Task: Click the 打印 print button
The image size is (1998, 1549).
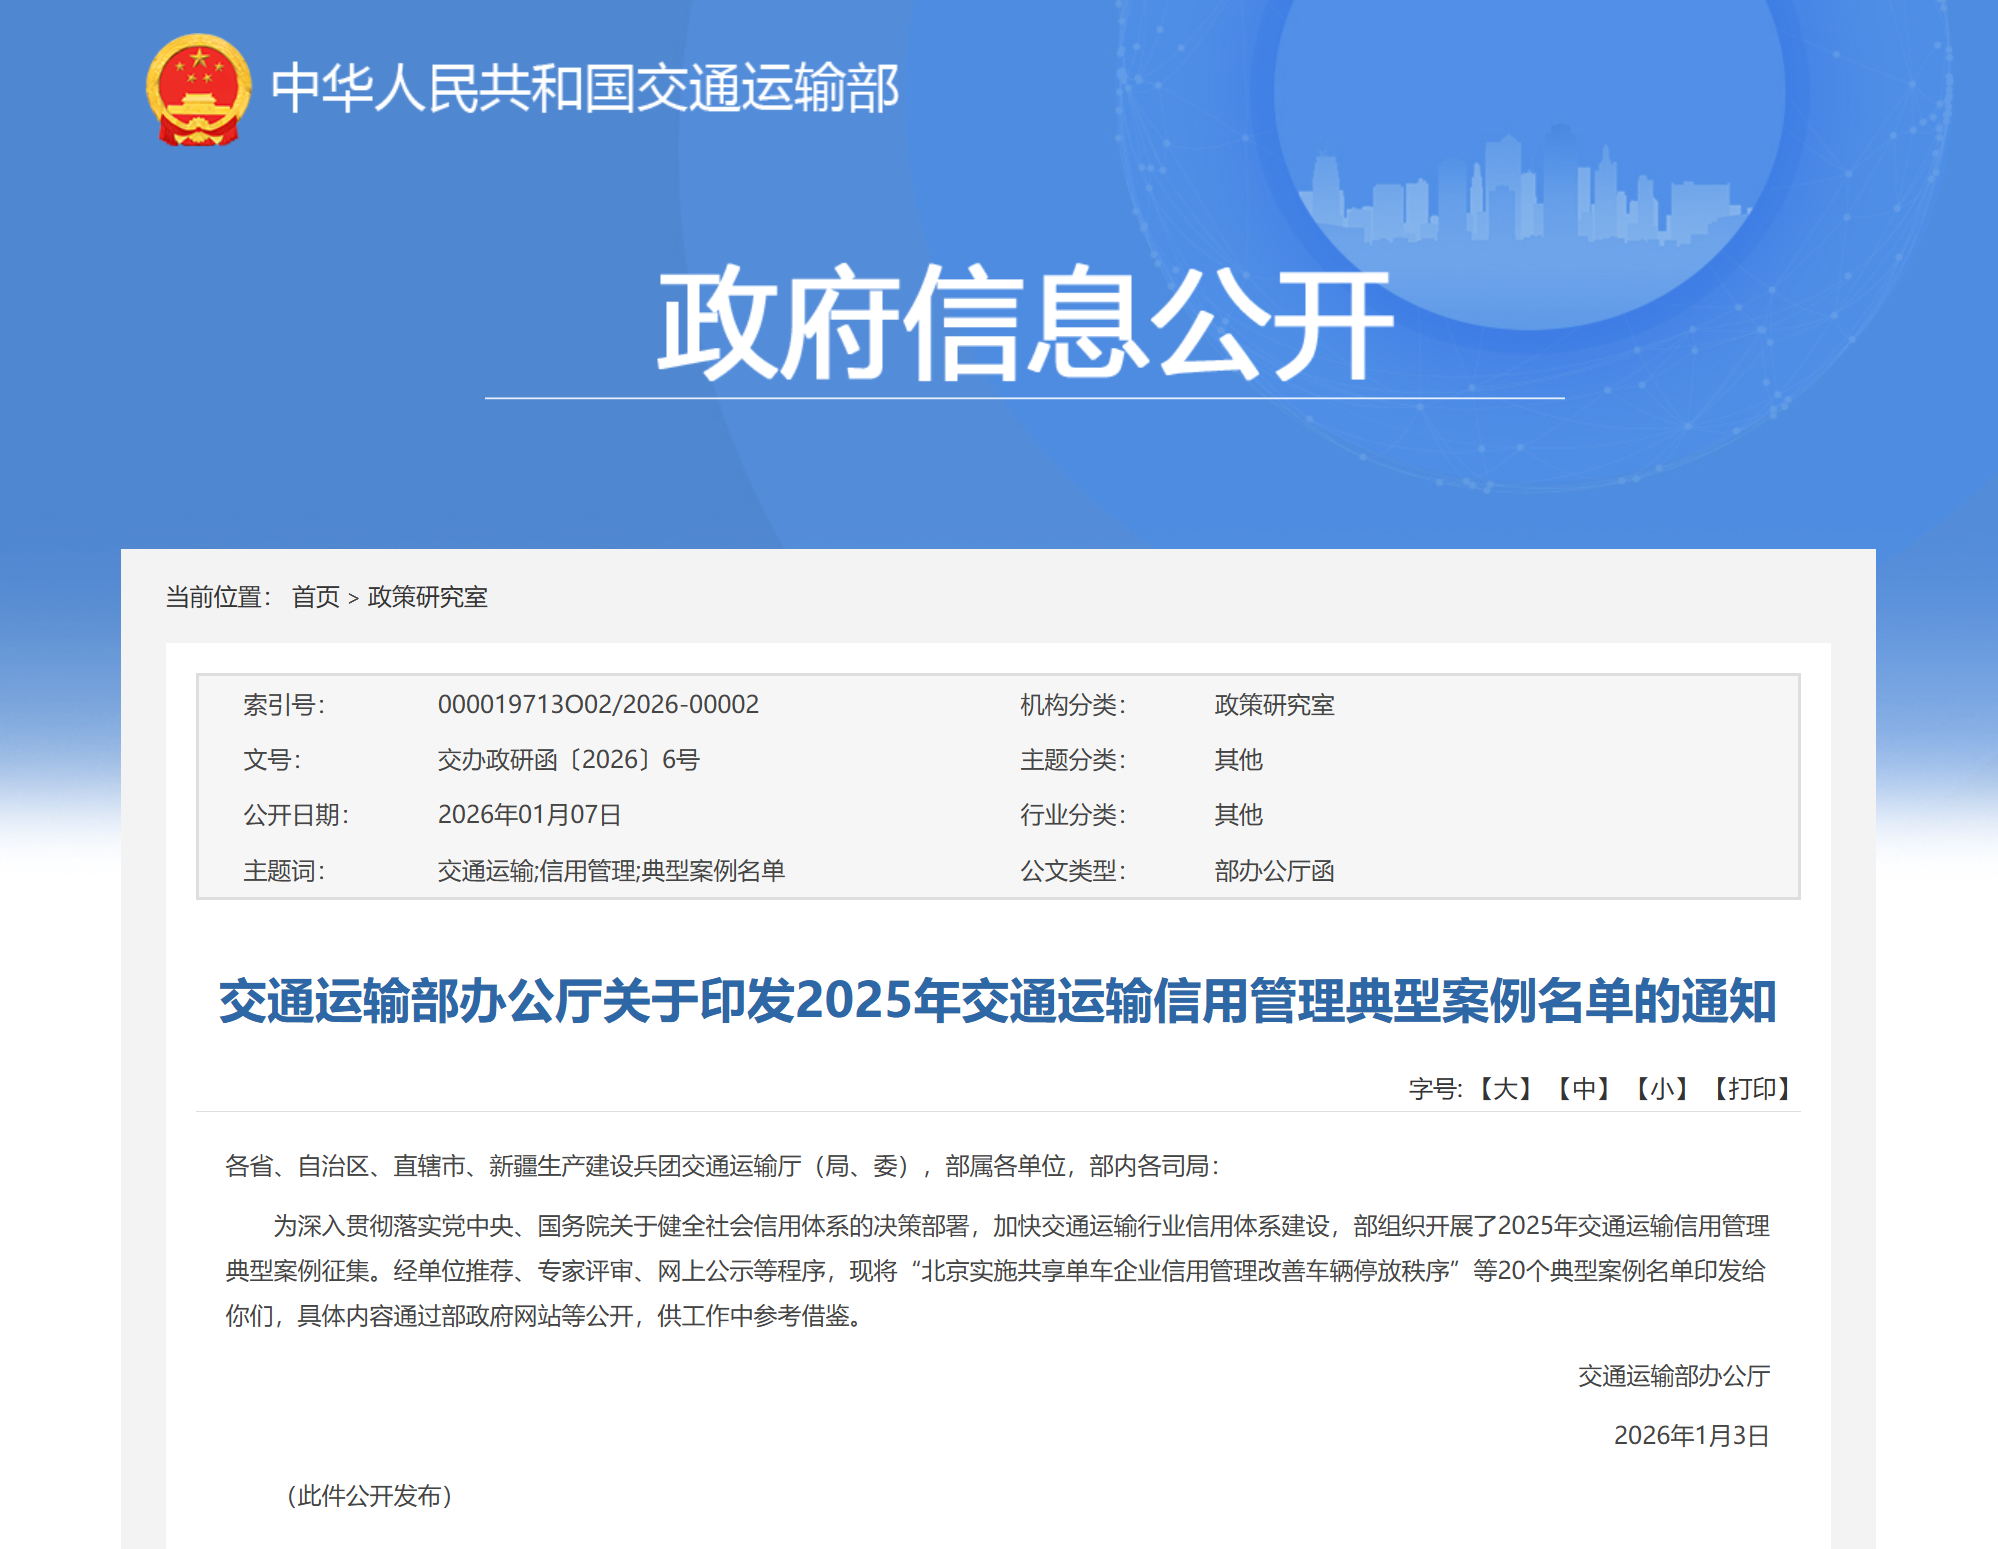Action: (1751, 1088)
